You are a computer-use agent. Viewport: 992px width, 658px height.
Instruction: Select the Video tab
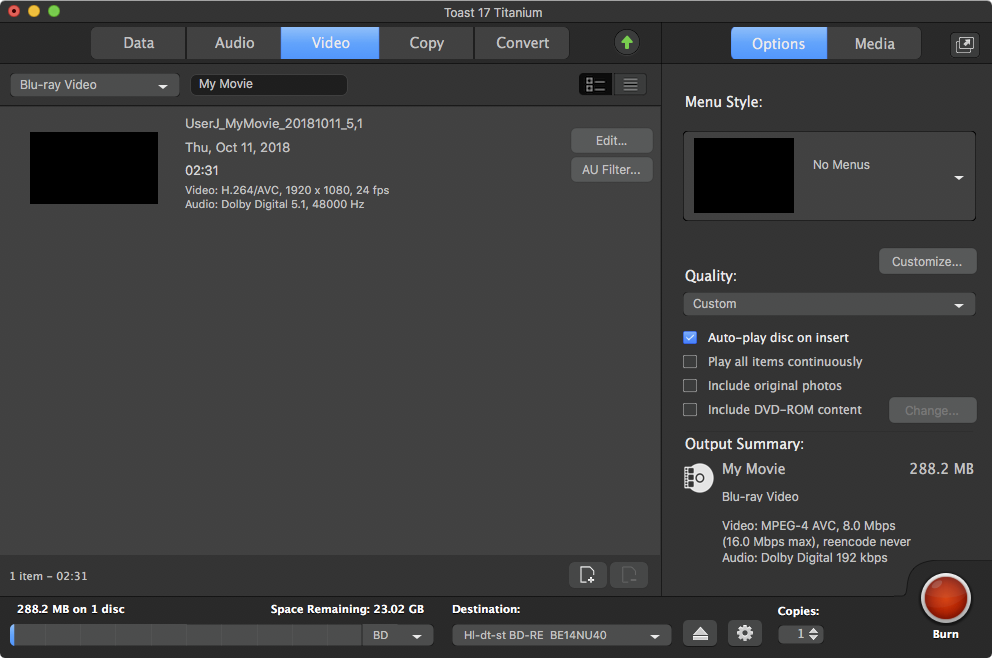point(330,43)
